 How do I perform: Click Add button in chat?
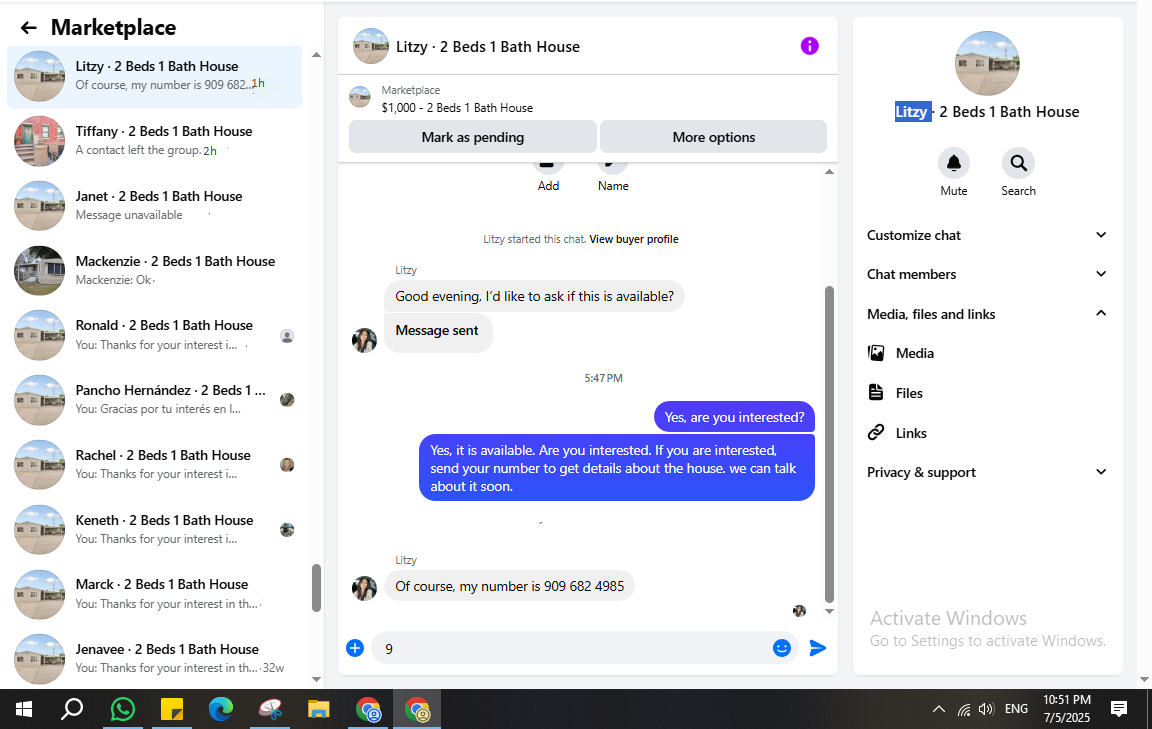click(x=548, y=178)
